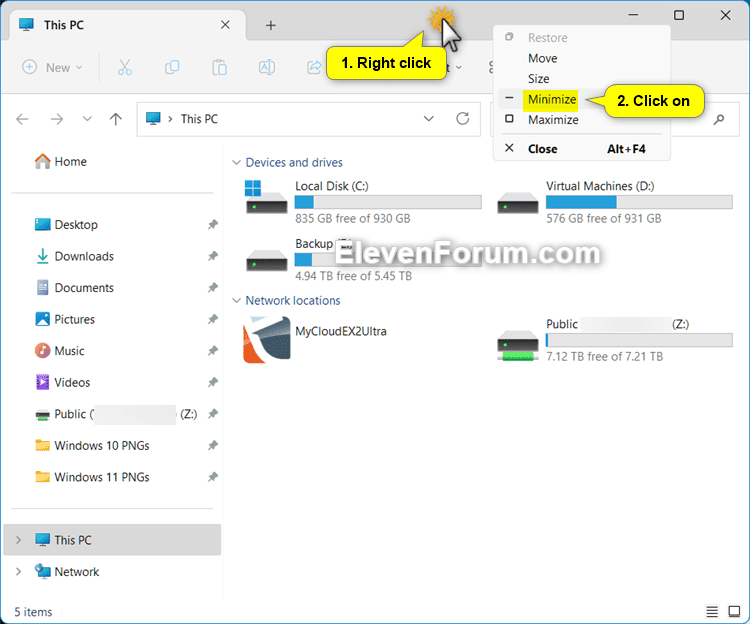Expand Network in navigation pane
Screen dimensions: 750x624
(18, 571)
